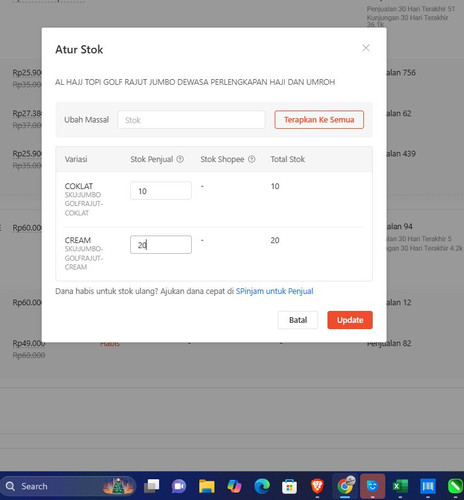Open the SPinjam untuk Penjual link

[274, 291]
